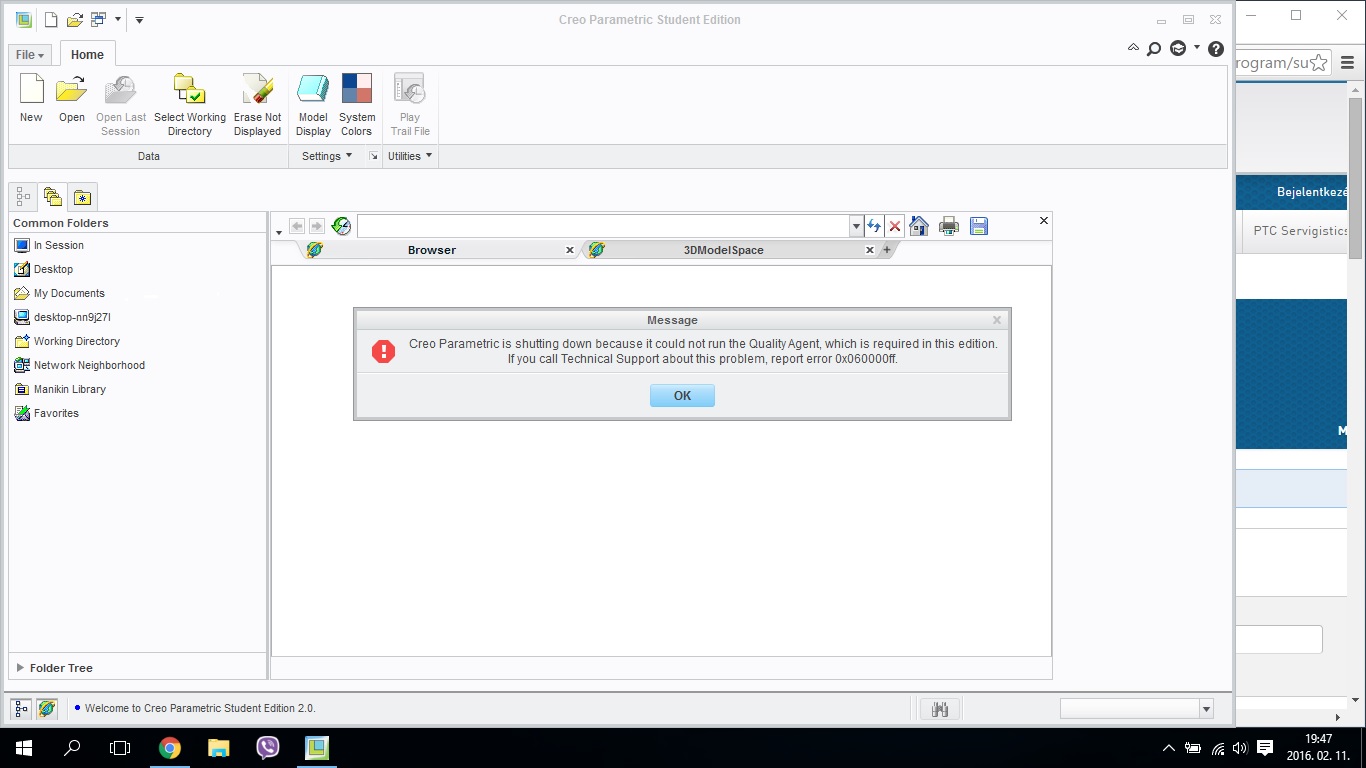The width and height of the screenshot is (1366, 768).
Task: Close the 3DModelSpace tab
Action: [x=870, y=250]
